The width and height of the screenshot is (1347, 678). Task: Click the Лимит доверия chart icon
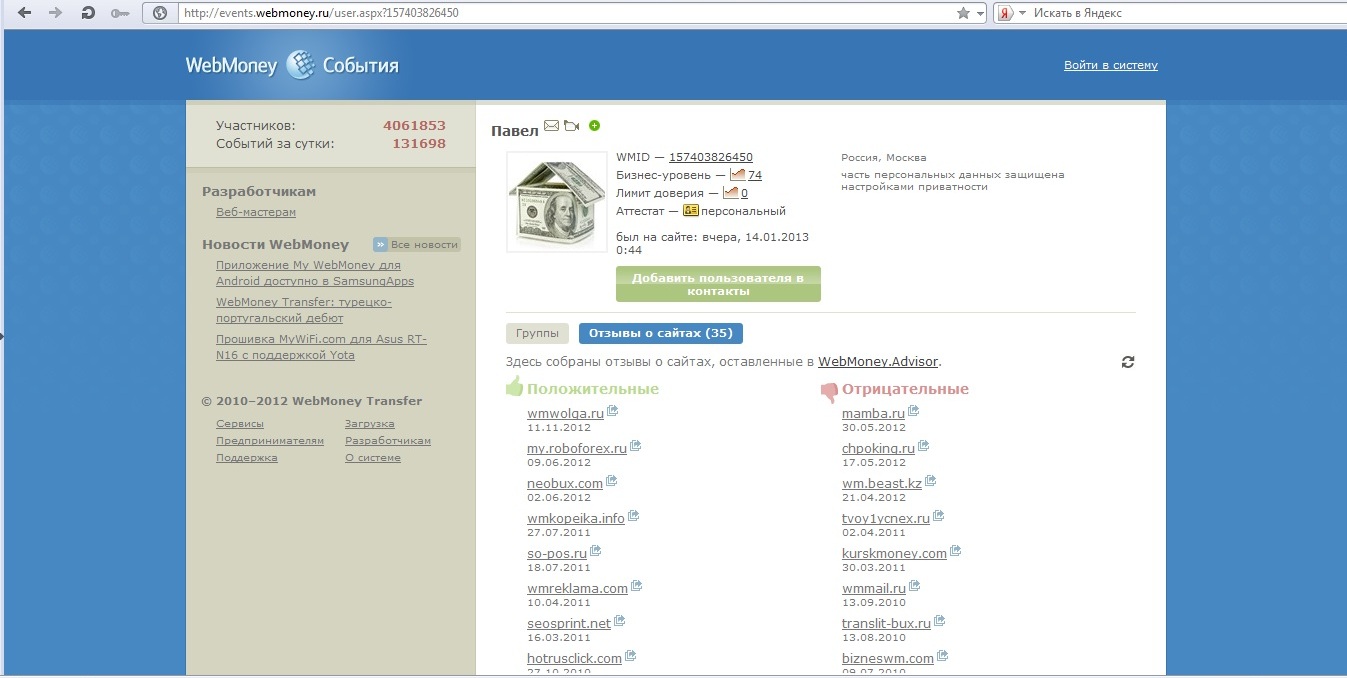[x=730, y=193]
